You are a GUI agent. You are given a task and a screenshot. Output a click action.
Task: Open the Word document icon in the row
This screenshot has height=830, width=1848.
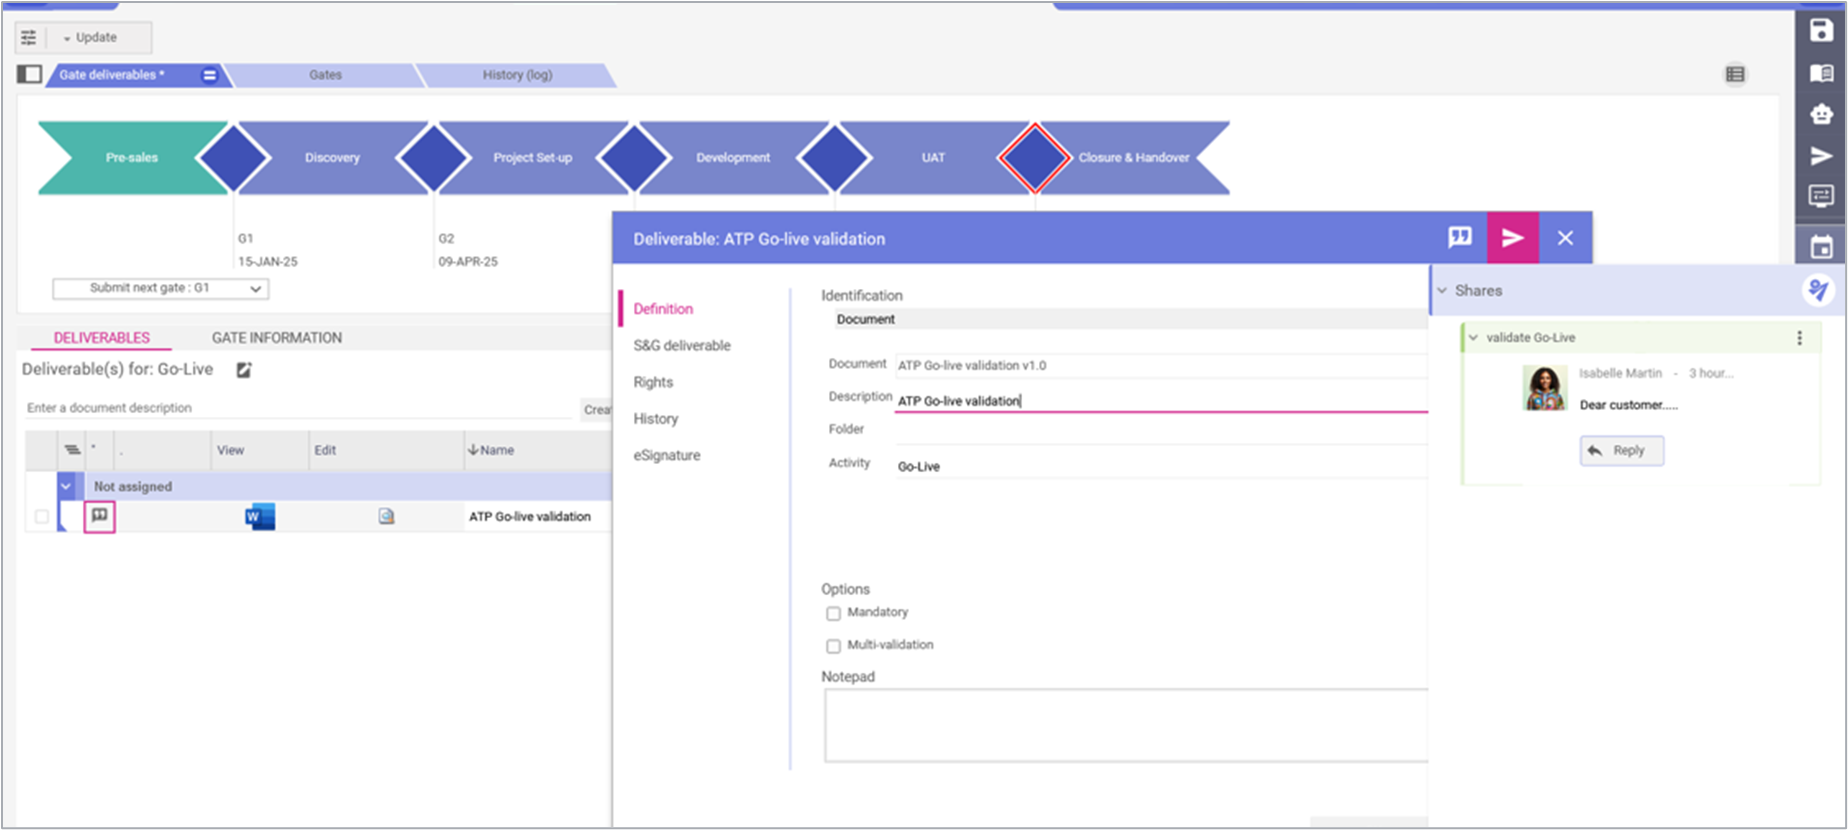[x=259, y=516]
